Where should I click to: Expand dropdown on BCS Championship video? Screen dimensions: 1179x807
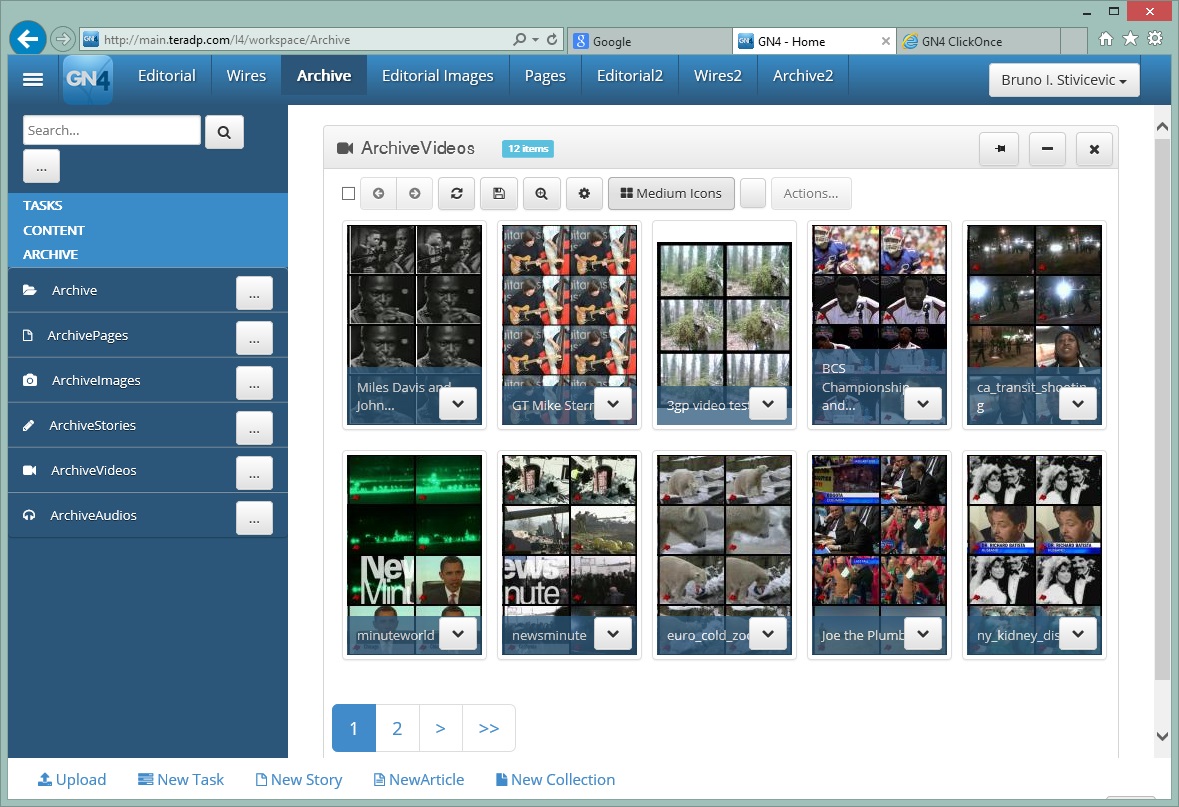pyautogui.click(x=923, y=404)
